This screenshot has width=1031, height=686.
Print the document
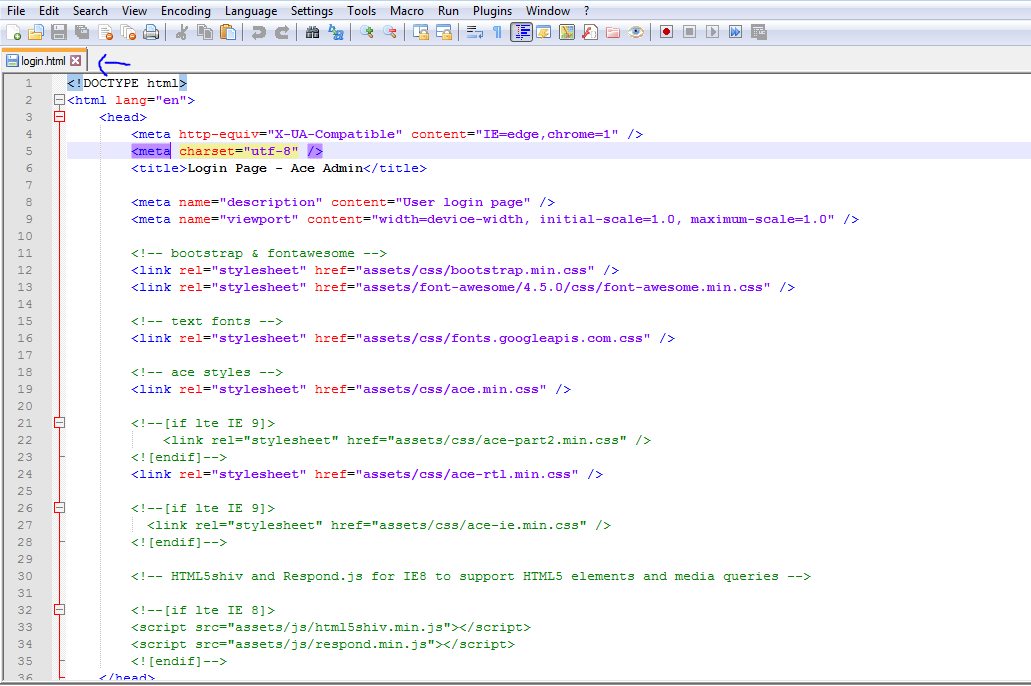point(151,32)
